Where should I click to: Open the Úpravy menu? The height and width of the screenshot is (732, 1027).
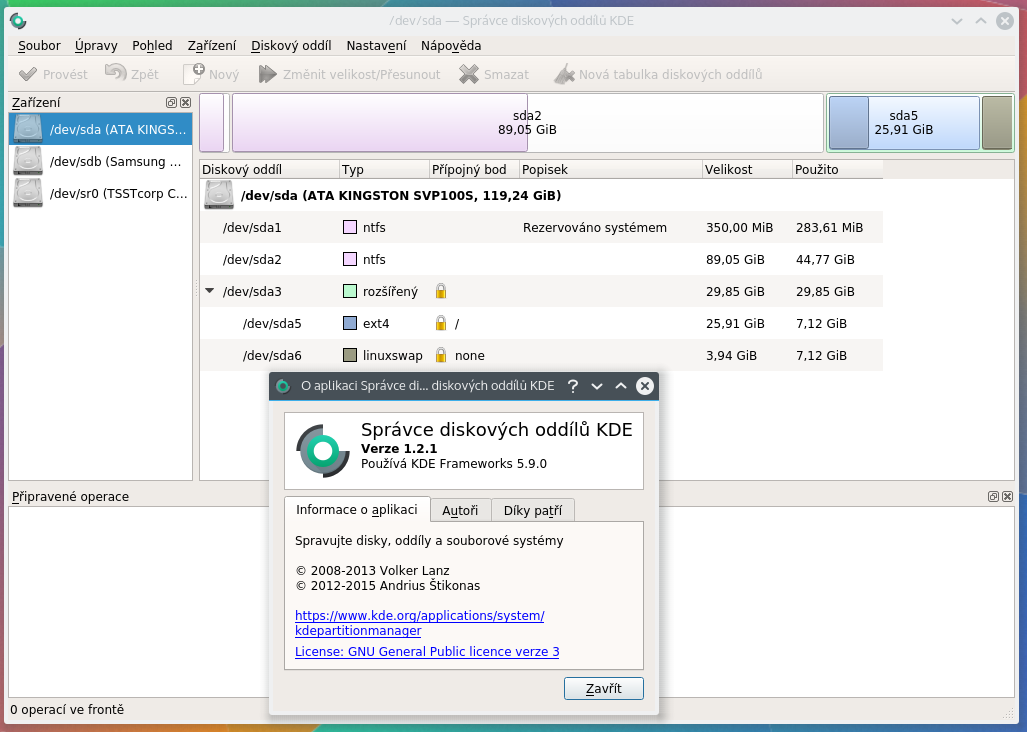tap(96, 46)
